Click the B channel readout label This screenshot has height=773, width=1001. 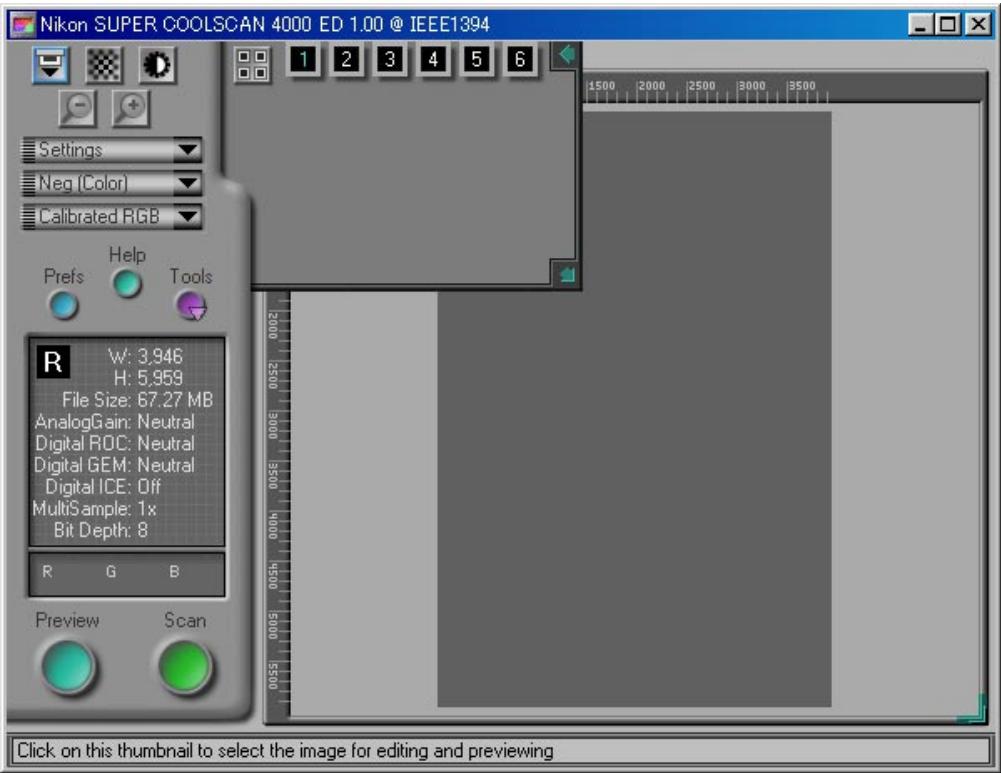(x=174, y=572)
